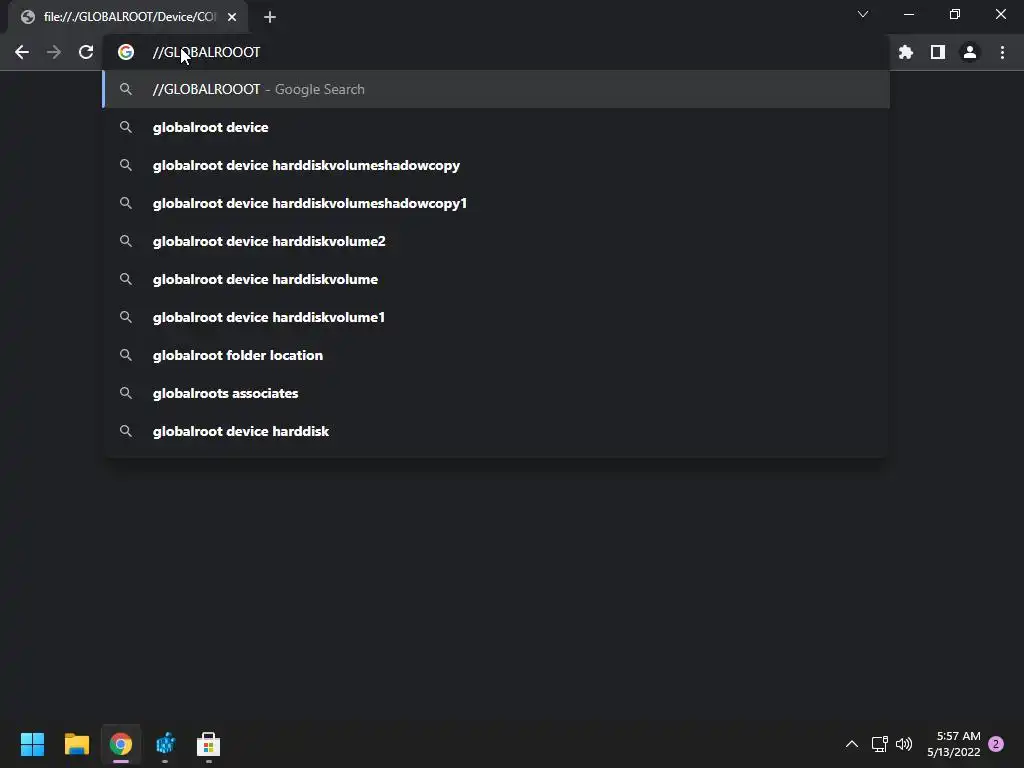1024x768 pixels.
Task: Open the Windows Start menu
Action: click(32, 744)
